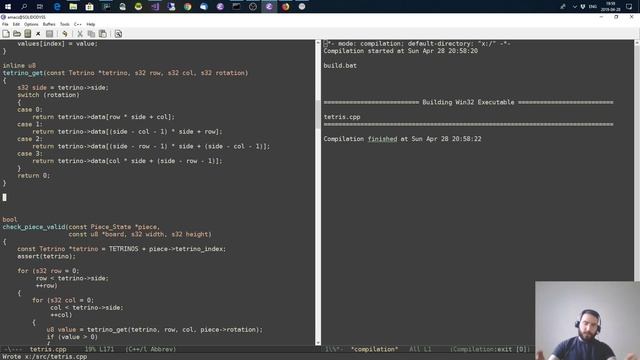Open the C++ menu
Image resolution: width=640 pixels, height=360 pixels.
tap(78, 24)
